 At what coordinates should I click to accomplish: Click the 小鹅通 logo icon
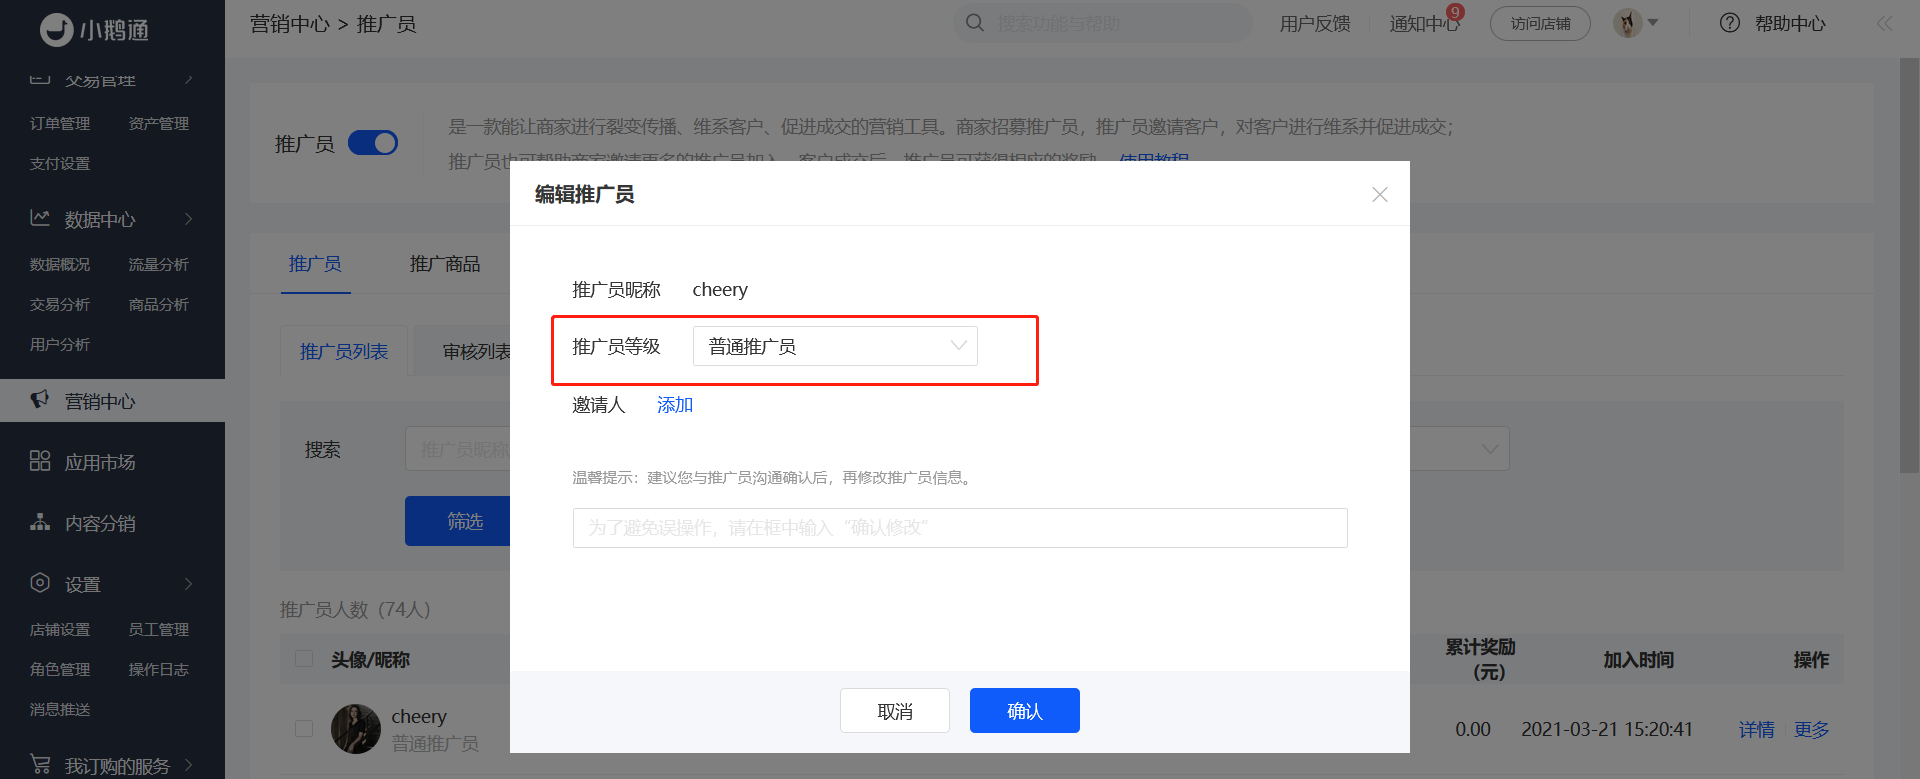click(56, 30)
